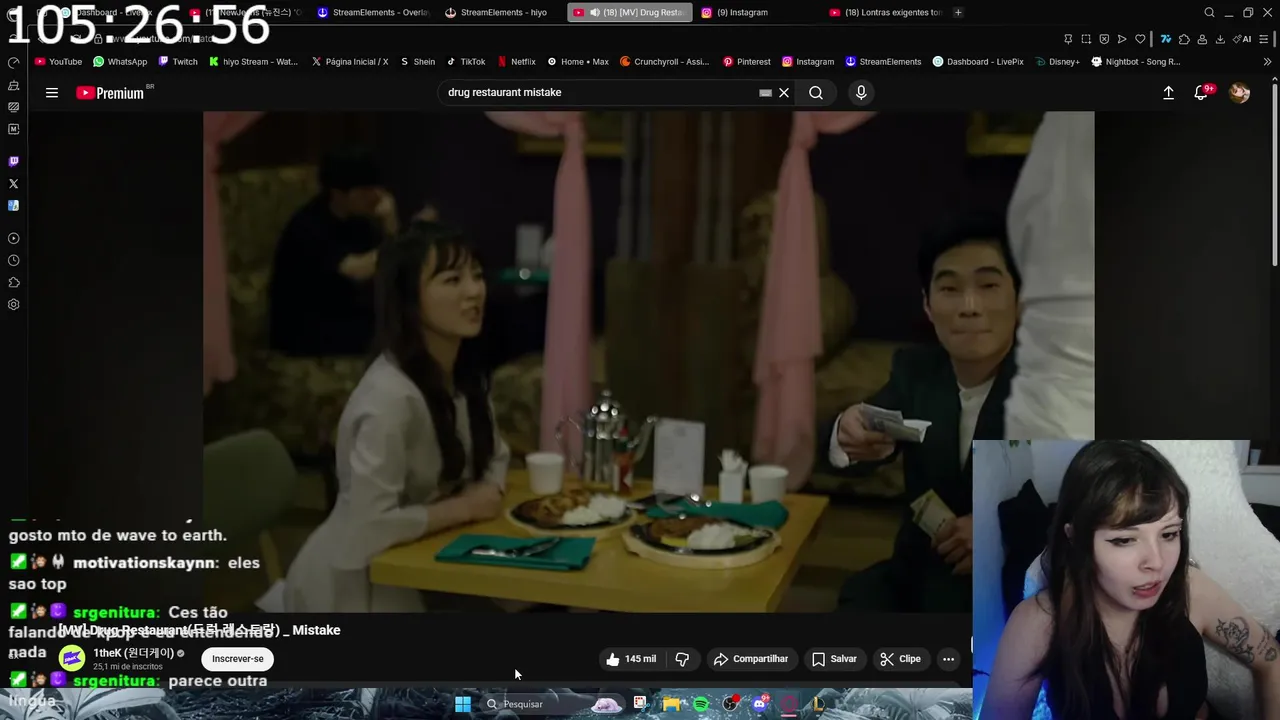This screenshot has height=720, width=1280.
Task: Open the 1theK channel name link
Action: (x=133, y=653)
